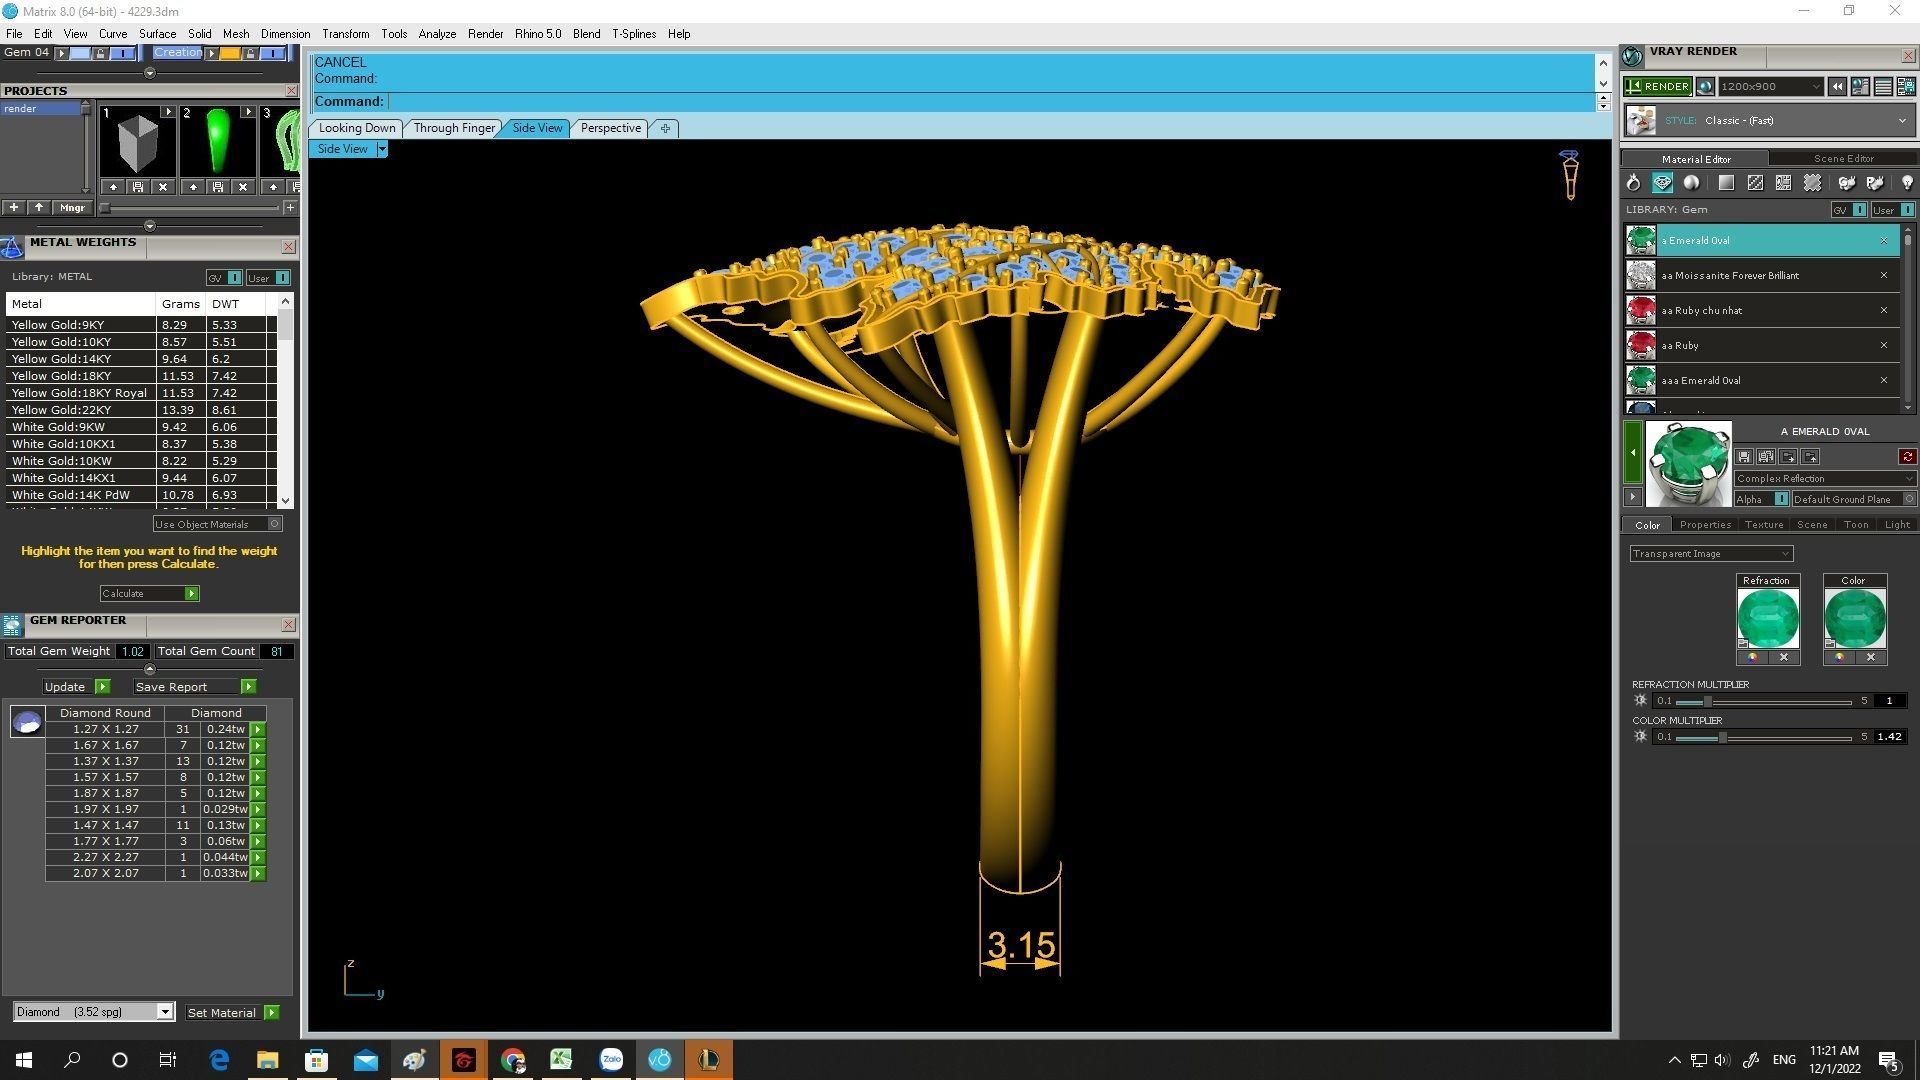The height and width of the screenshot is (1080, 1920).
Task: Open the Properties material tab
Action: (1705, 525)
